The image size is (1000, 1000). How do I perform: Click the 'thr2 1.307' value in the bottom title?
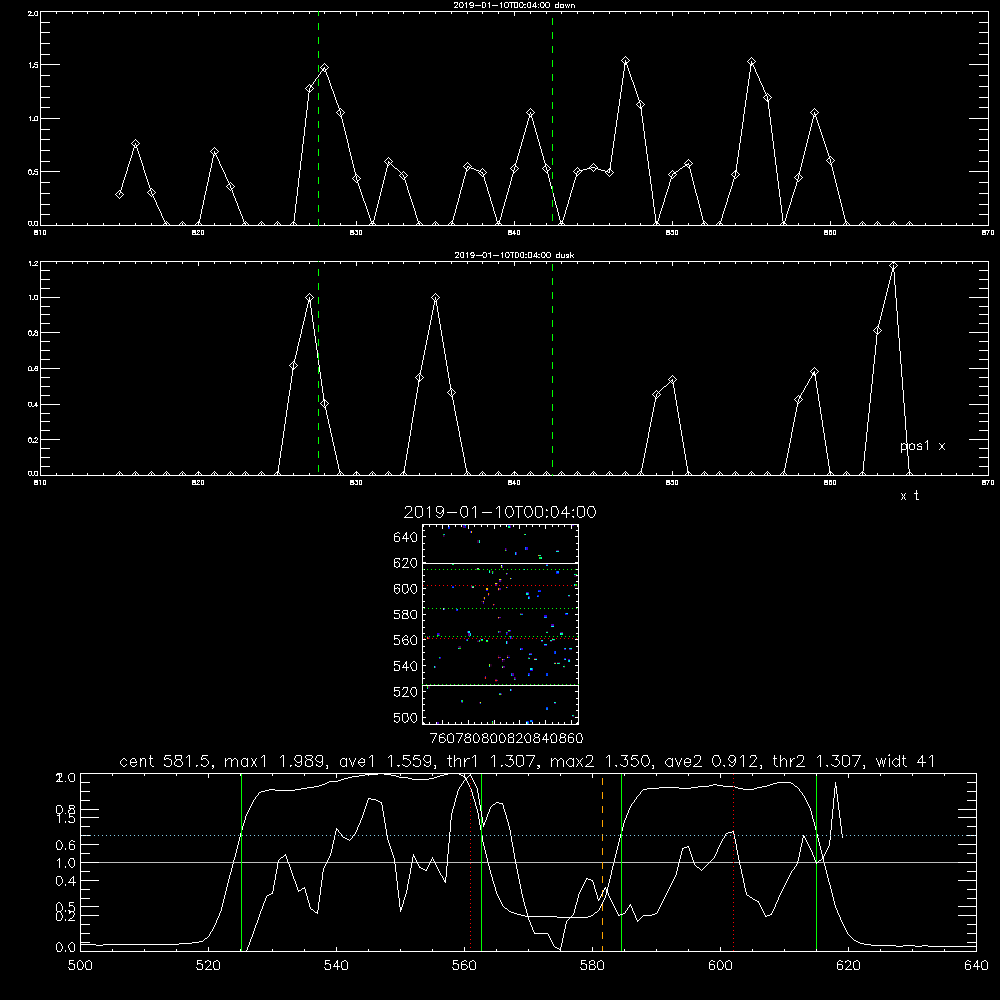point(819,761)
